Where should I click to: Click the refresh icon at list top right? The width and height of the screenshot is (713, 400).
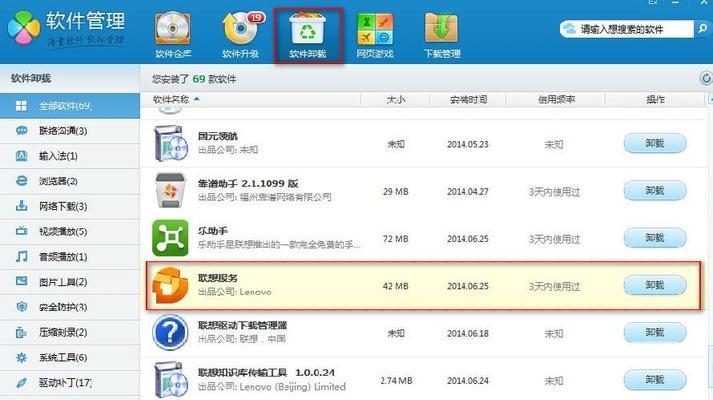coord(706,79)
